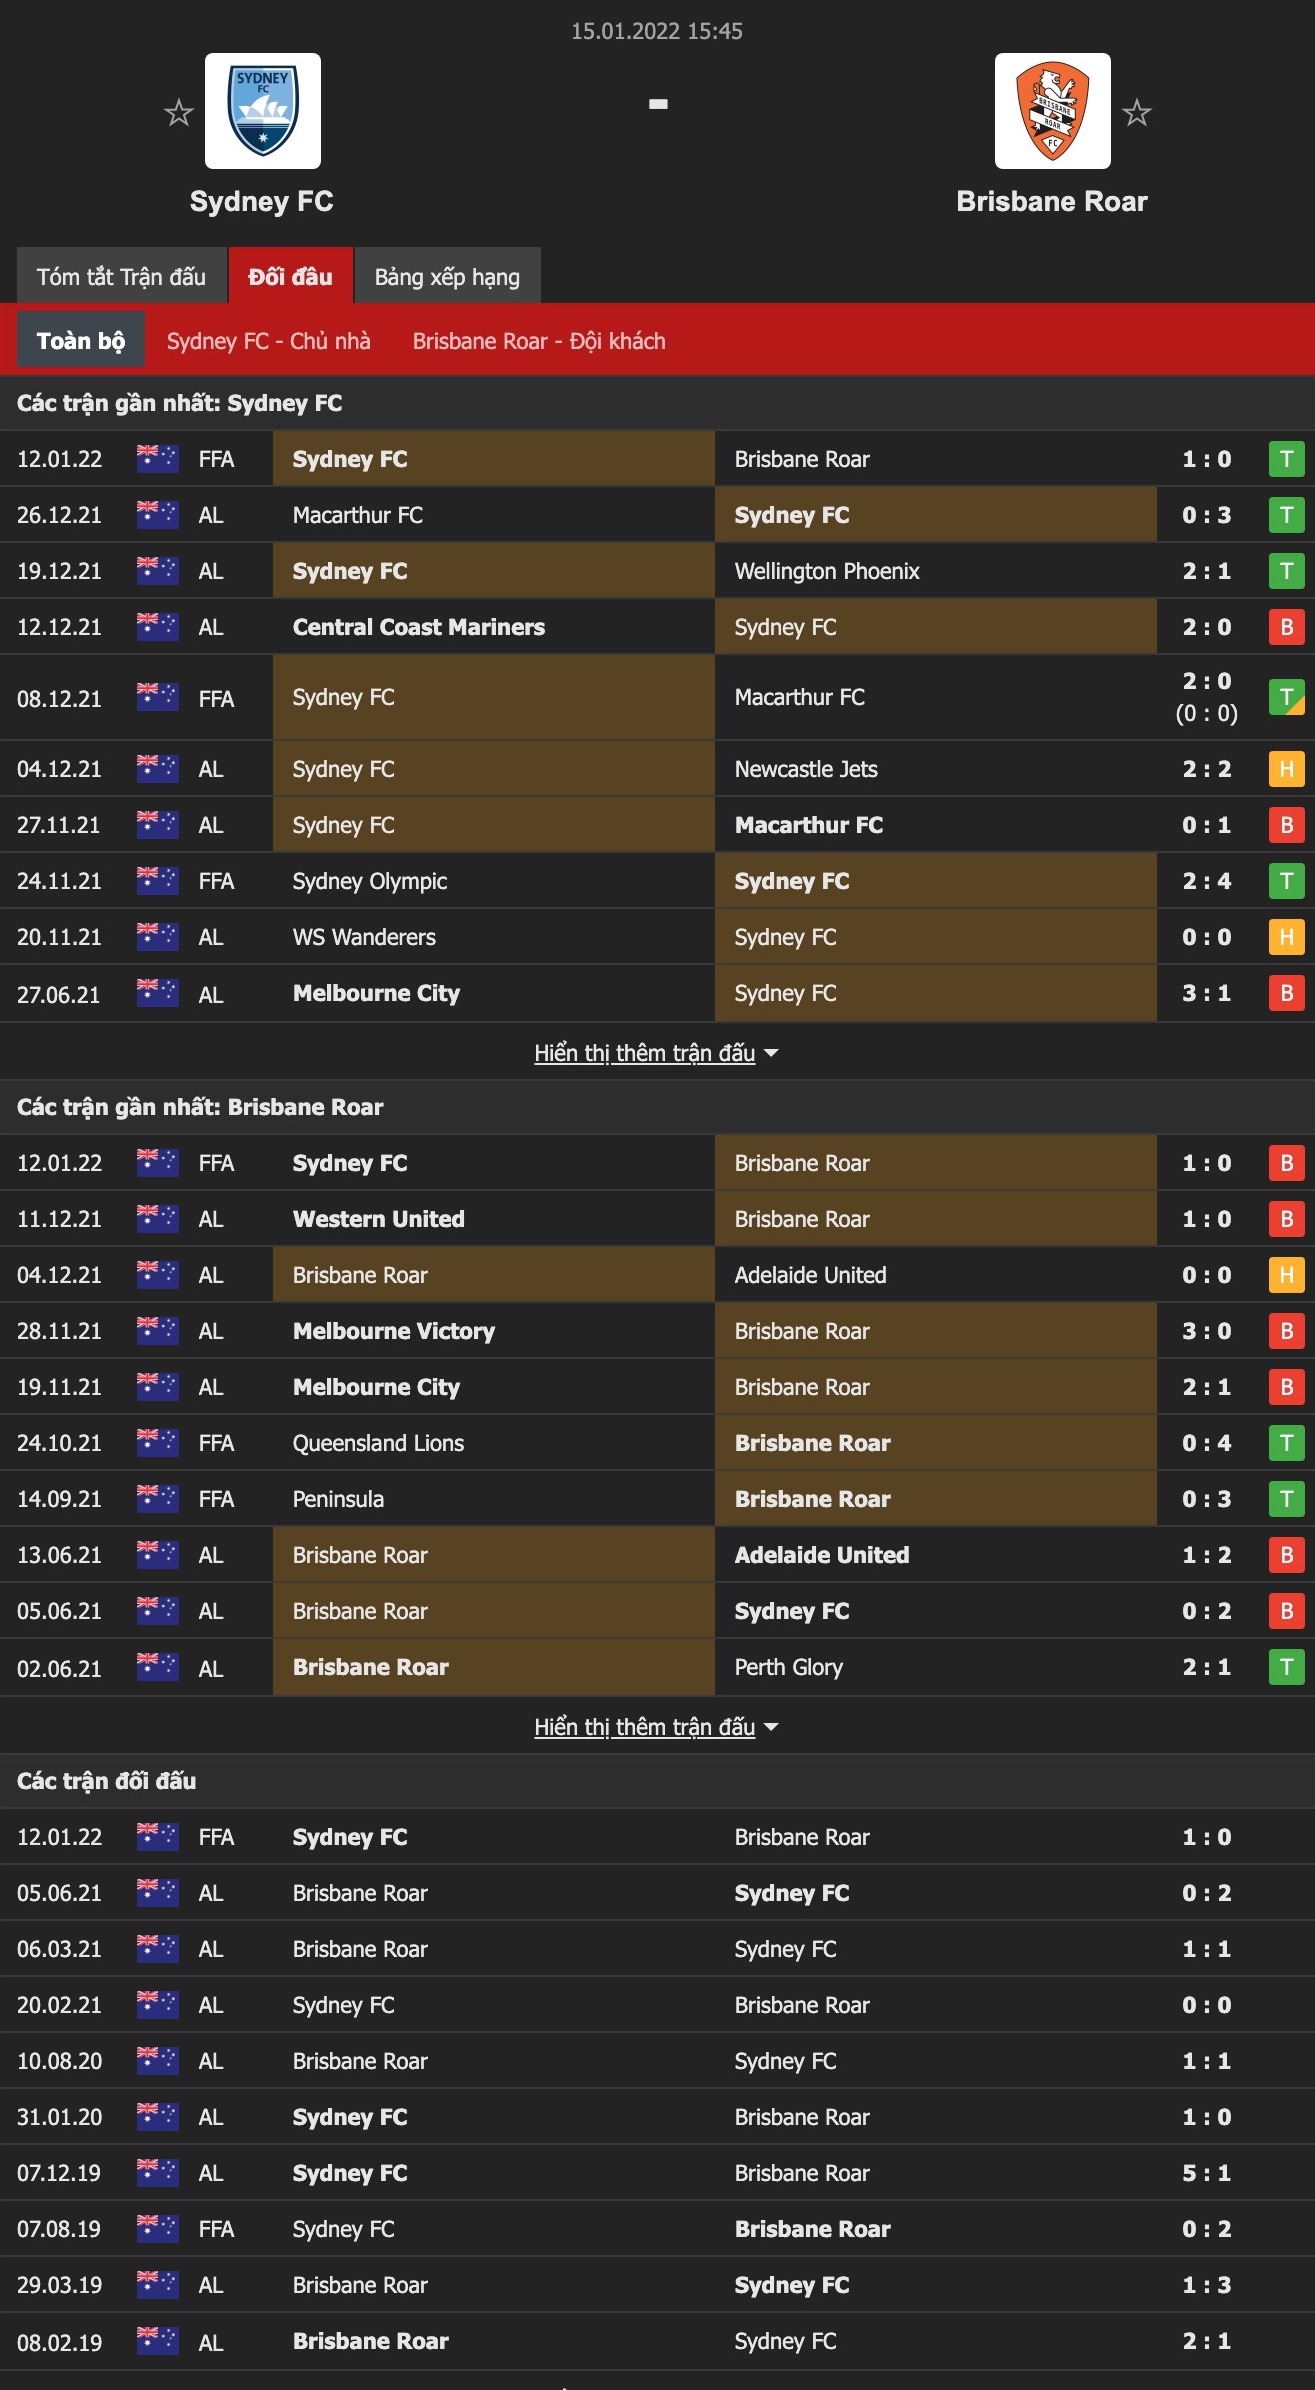Viewport: 1315px width, 2390px height.
Task: Click the 2 : 4 score of Sydney Olympic match
Action: [1207, 881]
